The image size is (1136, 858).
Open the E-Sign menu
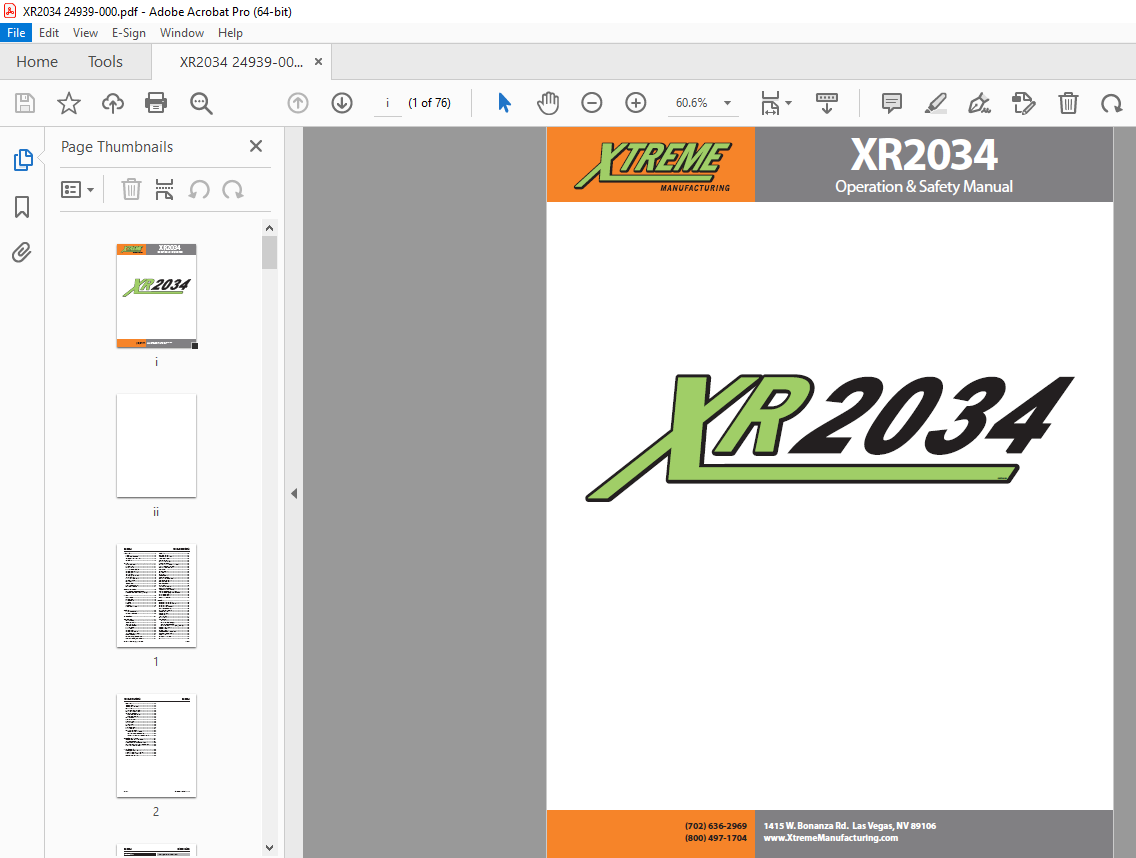128,33
